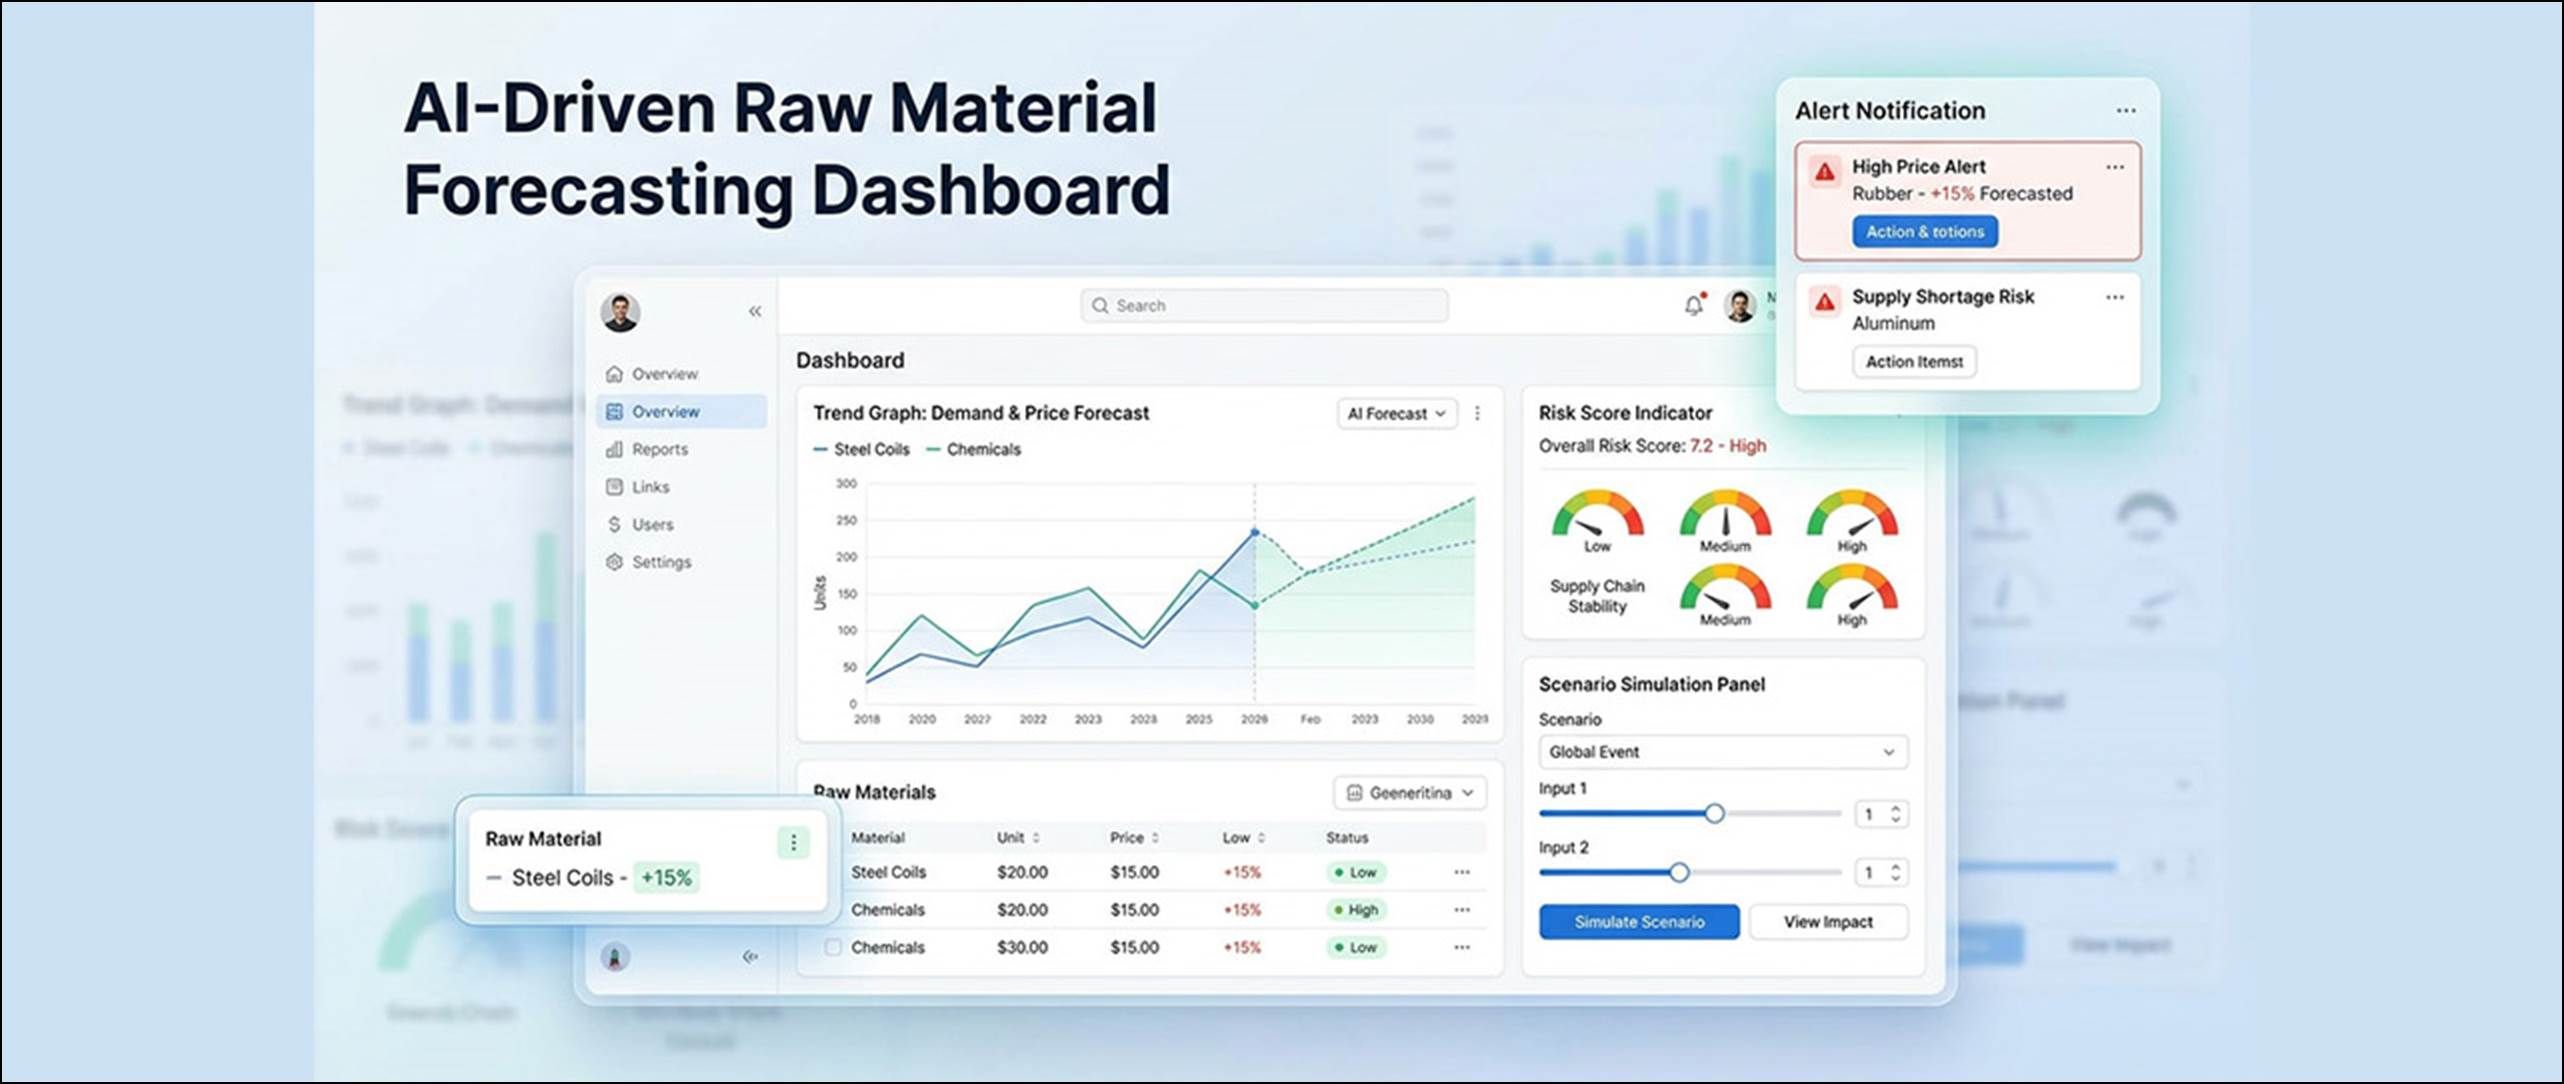Click the Input 2 slider handle

(1679, 872)
